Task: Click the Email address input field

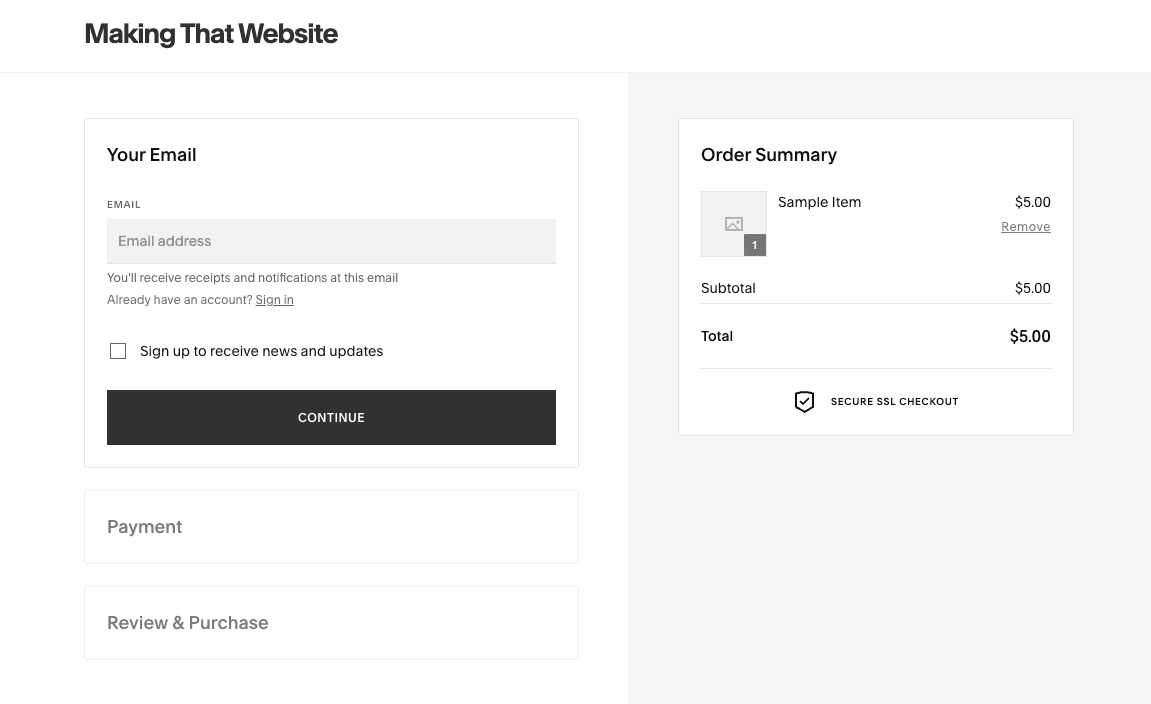Action: (331, 241)
